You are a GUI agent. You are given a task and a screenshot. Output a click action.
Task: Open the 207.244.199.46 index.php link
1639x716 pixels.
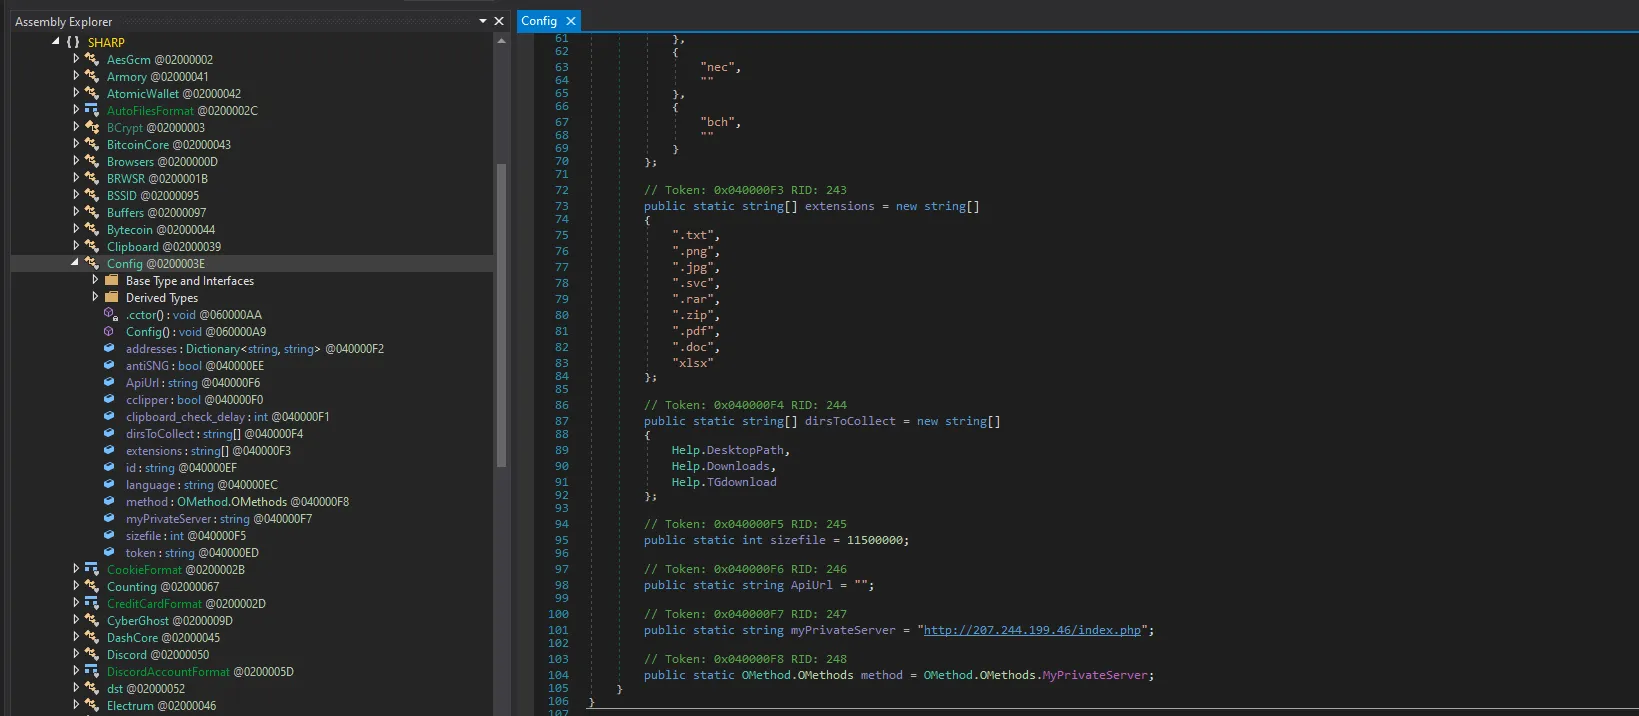click(x=1031, y=630)
